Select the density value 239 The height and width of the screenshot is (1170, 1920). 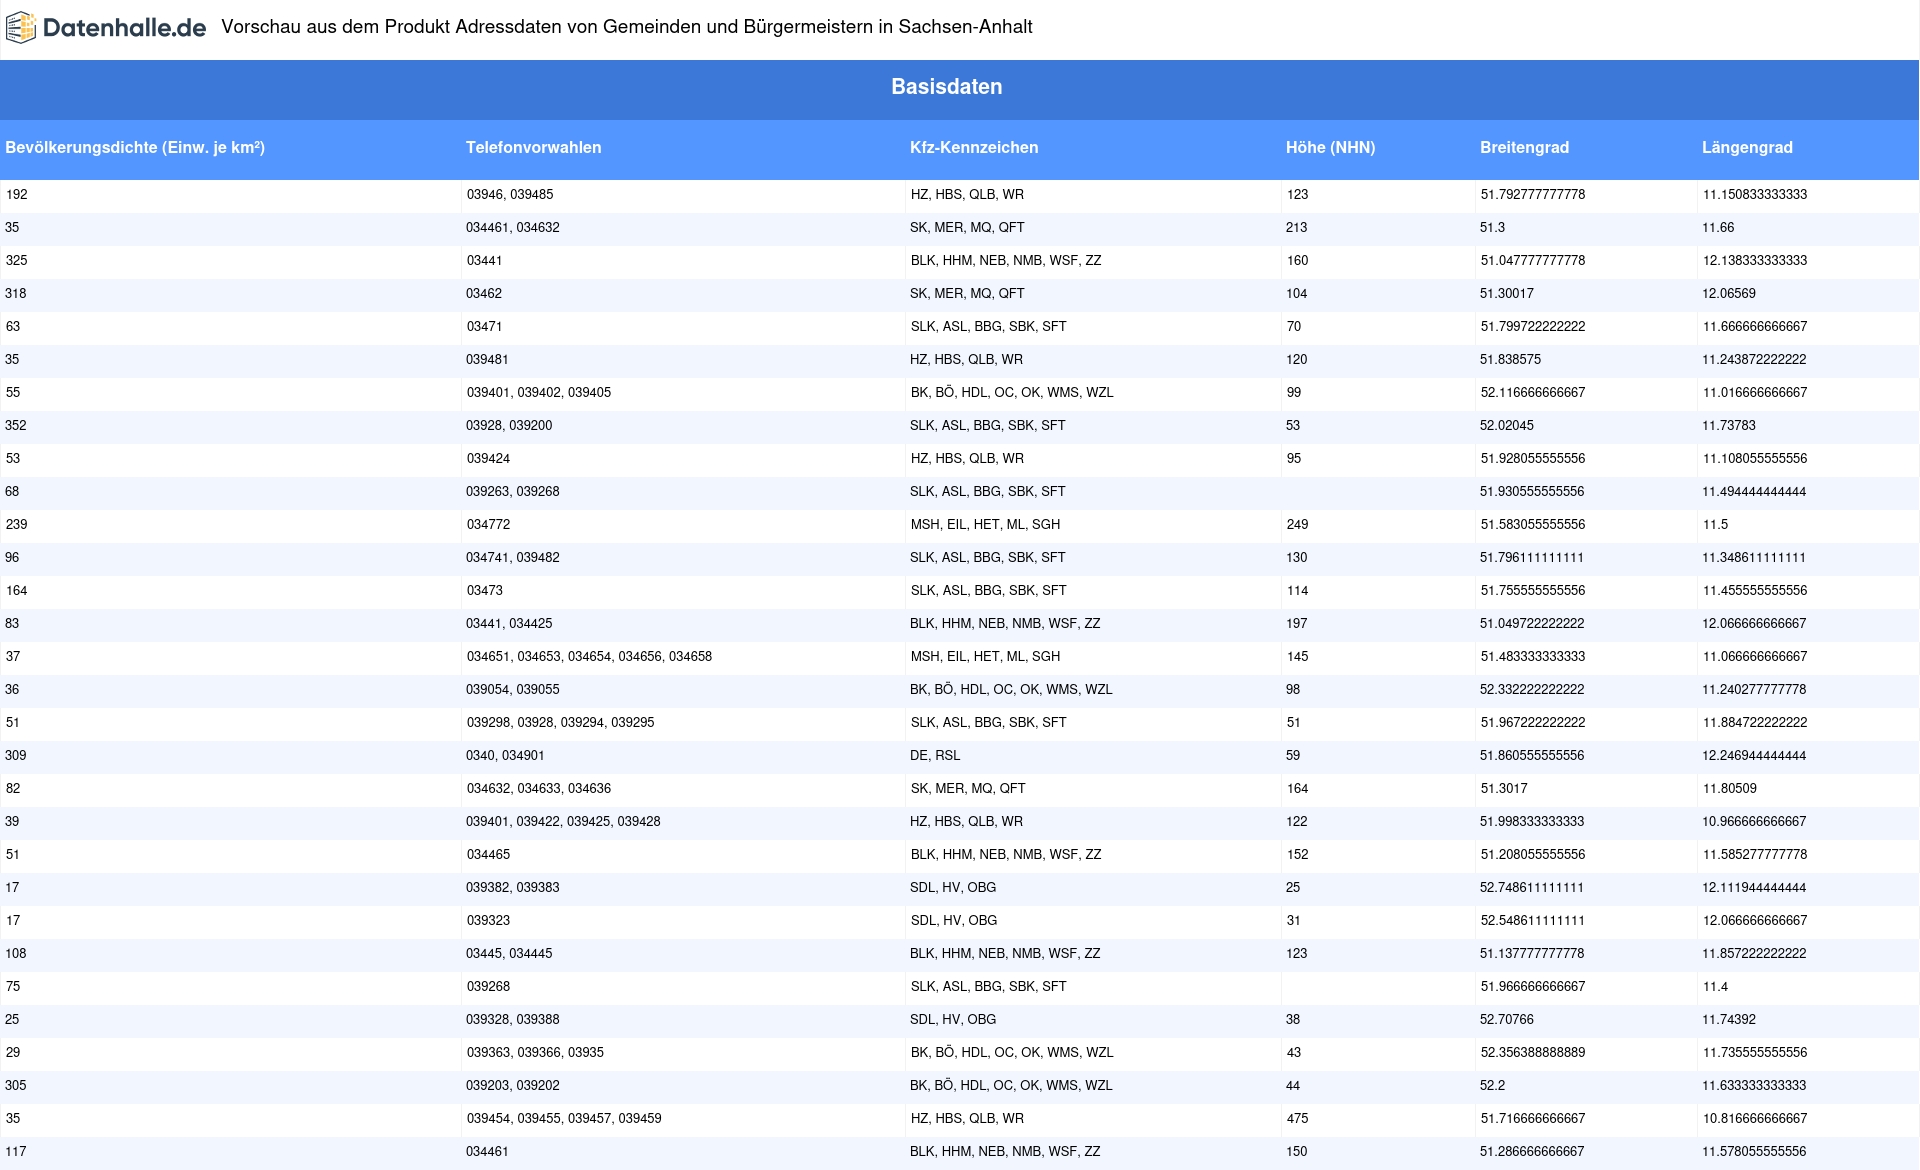pos(16,525)
